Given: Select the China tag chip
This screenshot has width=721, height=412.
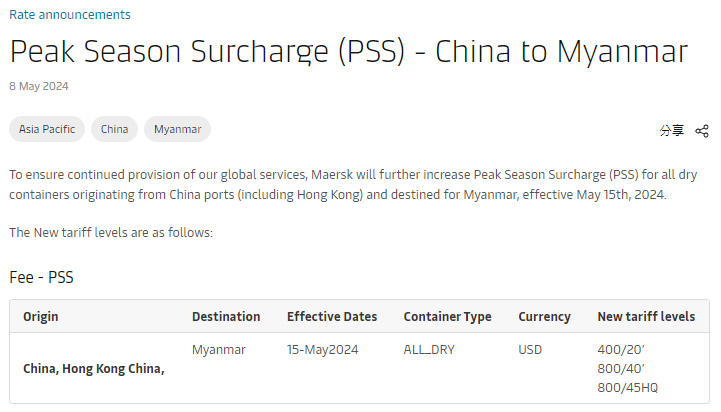Looking at the screenshot, I should (114, 129).
